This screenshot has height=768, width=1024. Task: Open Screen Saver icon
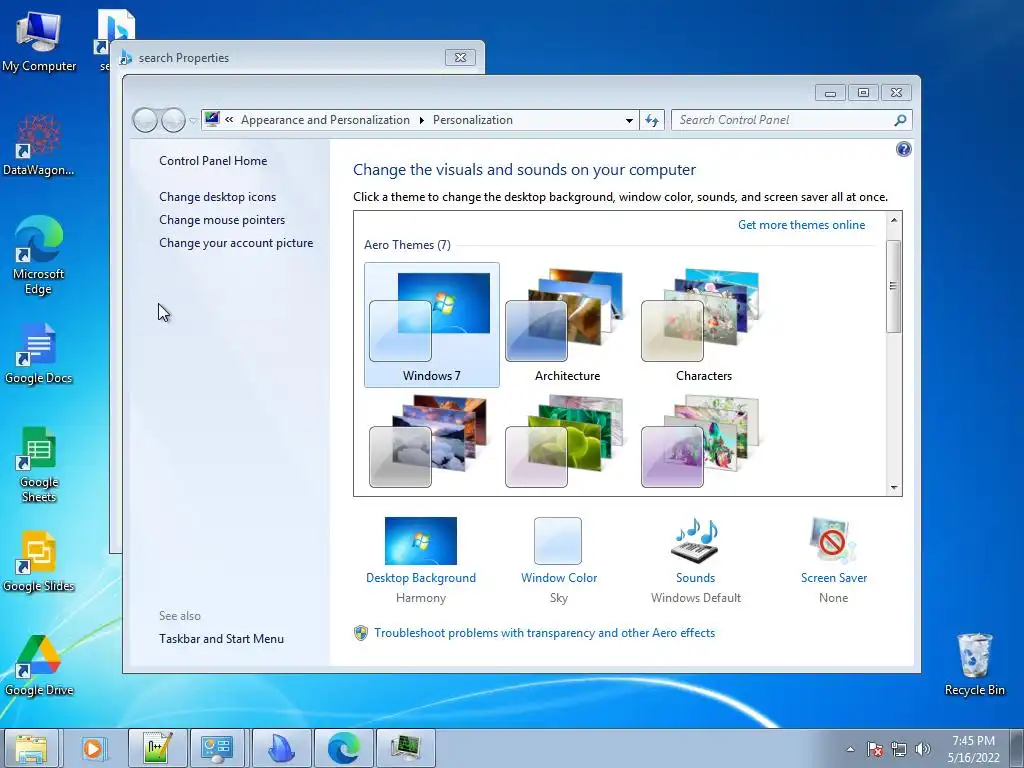point(833,541)
